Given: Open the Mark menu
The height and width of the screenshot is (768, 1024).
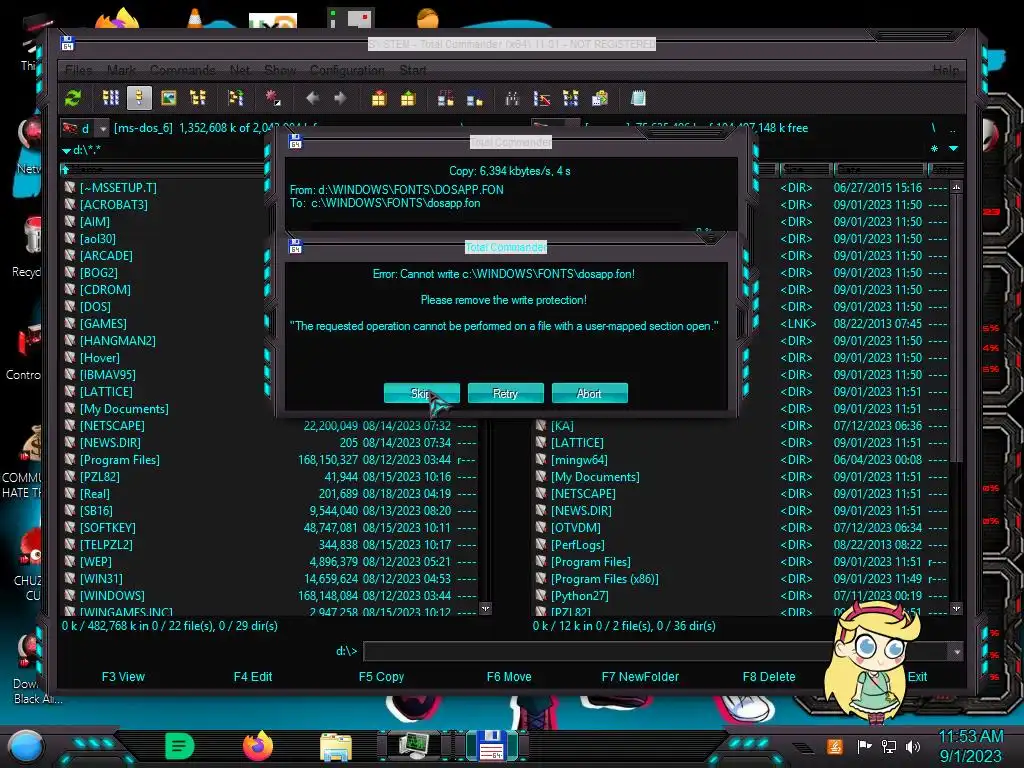Looking at the screenshot, I should [x=121, y=70].
